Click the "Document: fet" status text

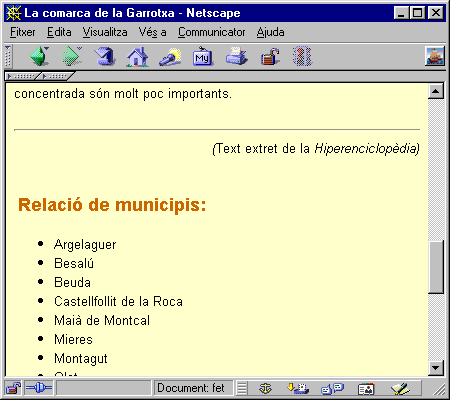tap(191, 388)
